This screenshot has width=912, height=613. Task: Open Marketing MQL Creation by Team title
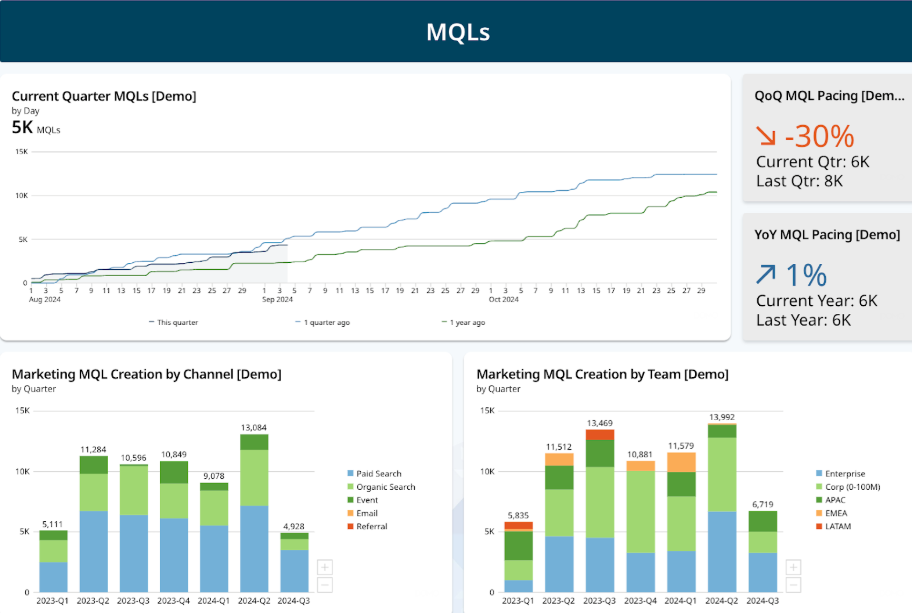(603, 374)
